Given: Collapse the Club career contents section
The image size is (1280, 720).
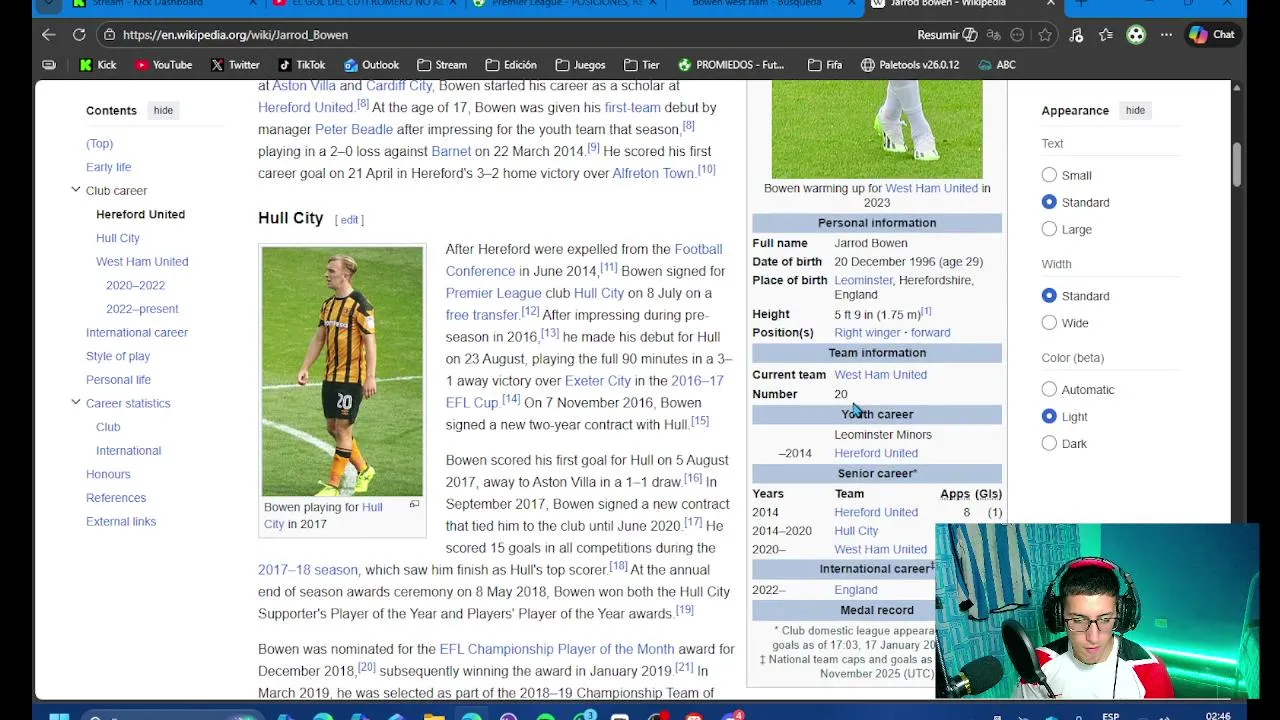Looking at the screenshot, I should [75, 190].
